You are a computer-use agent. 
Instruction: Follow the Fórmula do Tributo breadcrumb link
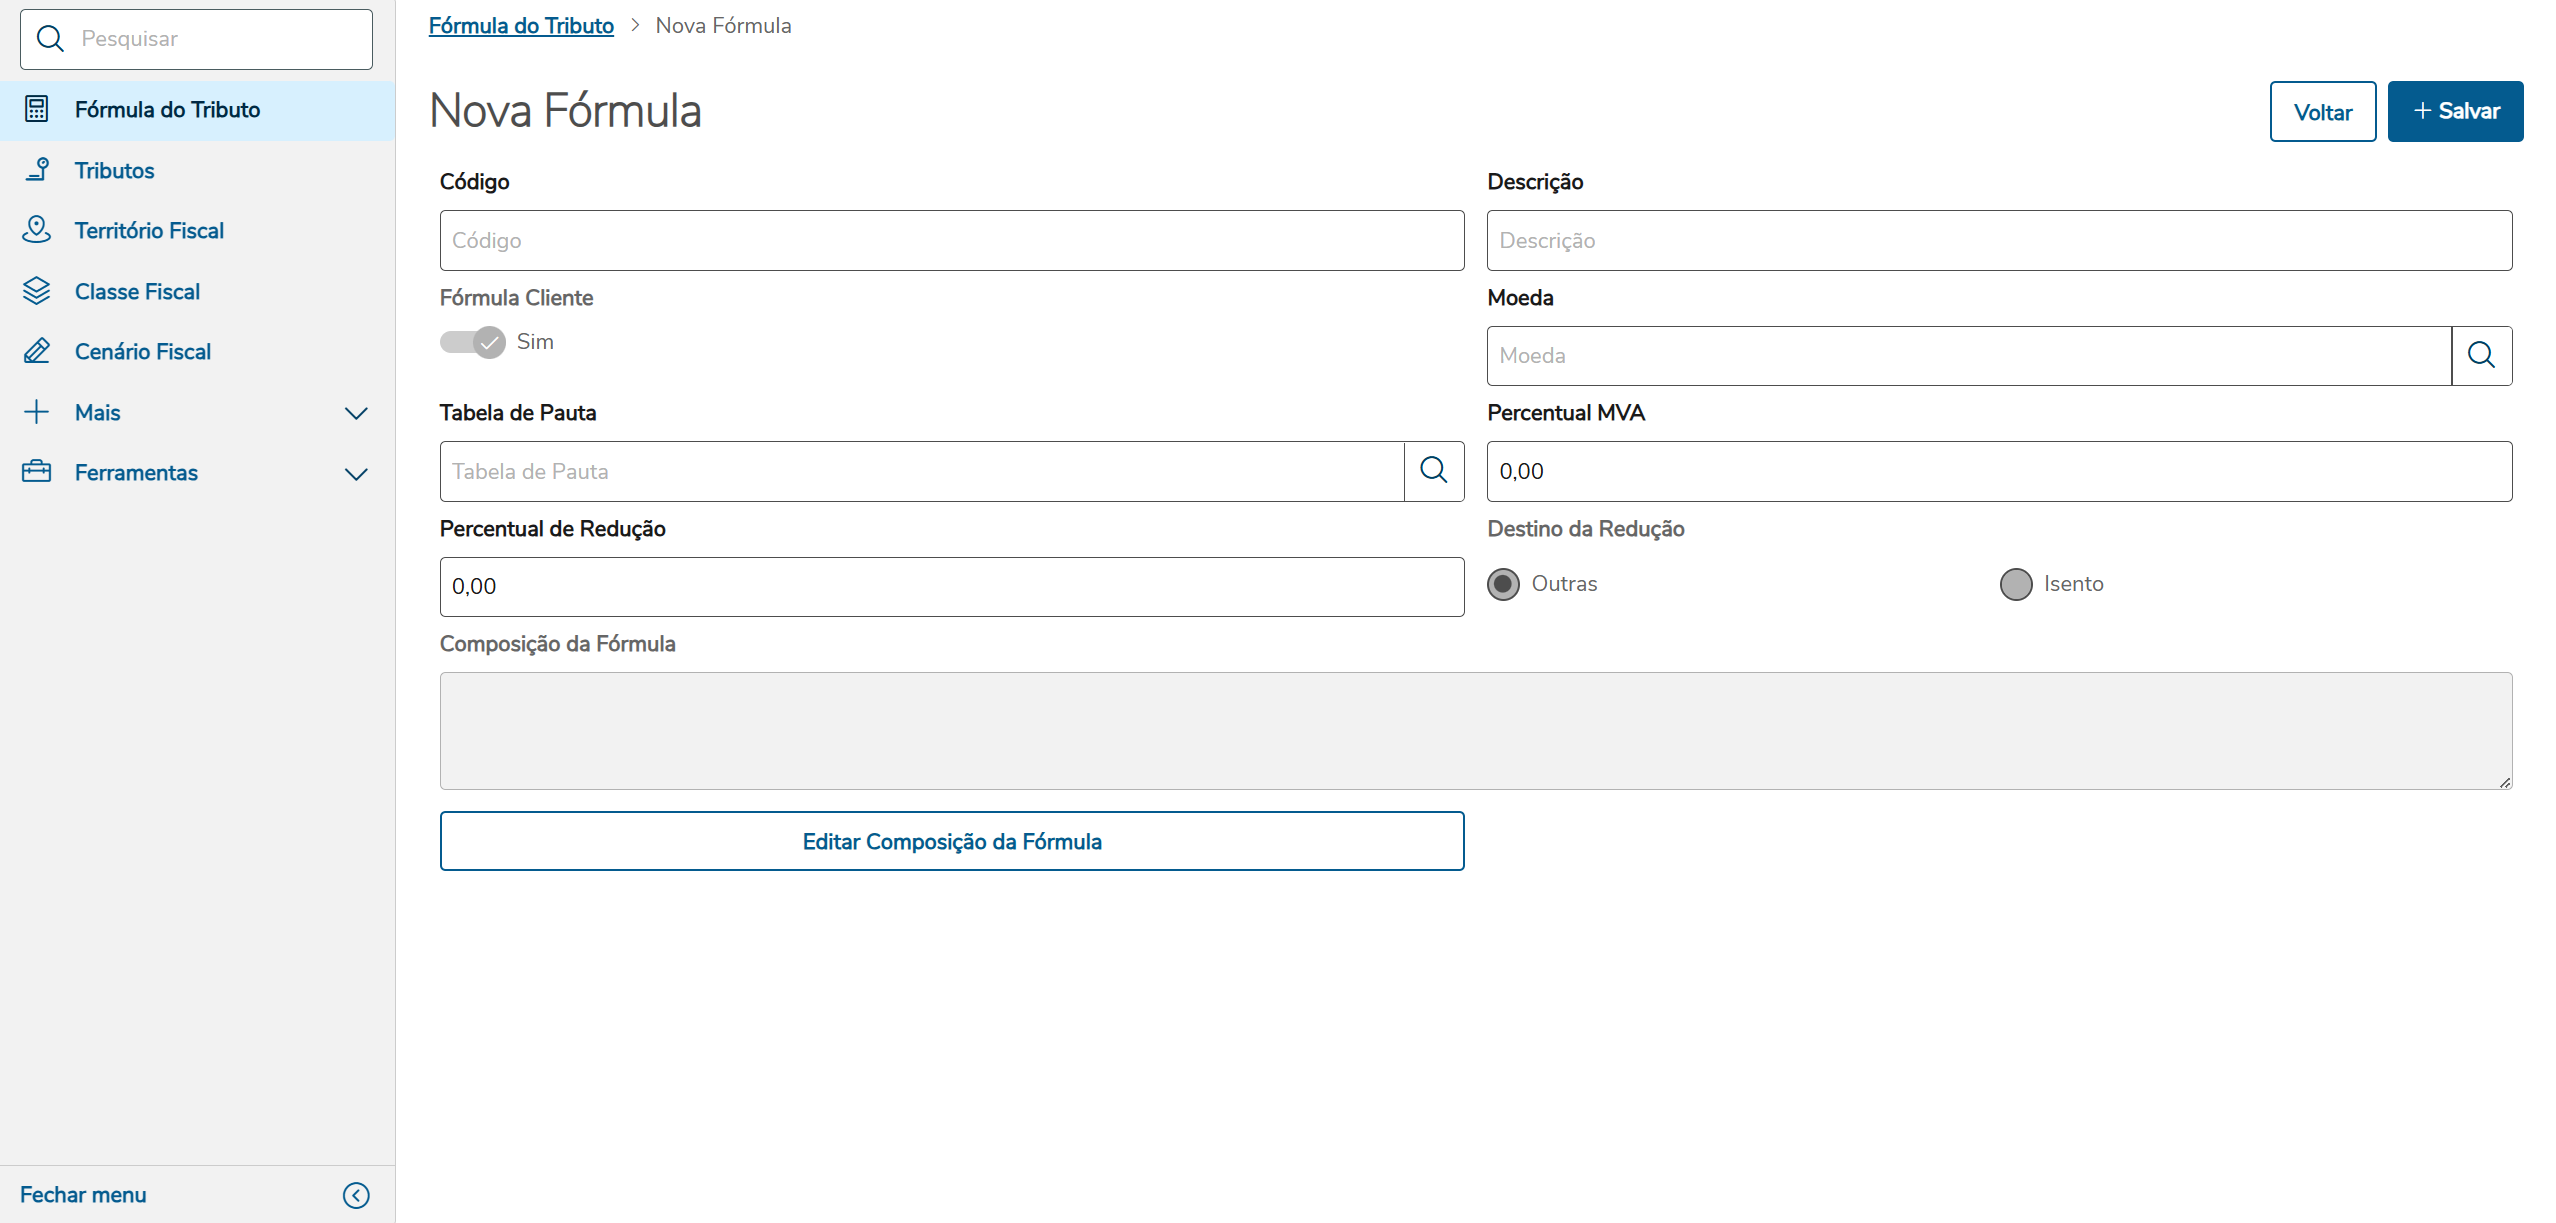click(521, 26)
